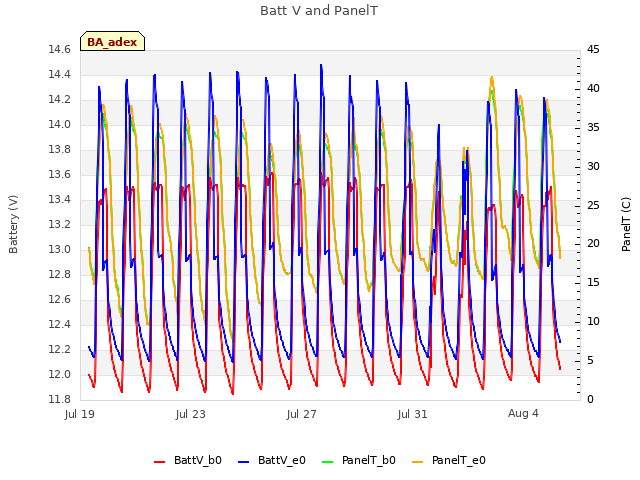640x480 pixels.
Task: Click the Aug 4 date tick label
Action: point(523,413)
